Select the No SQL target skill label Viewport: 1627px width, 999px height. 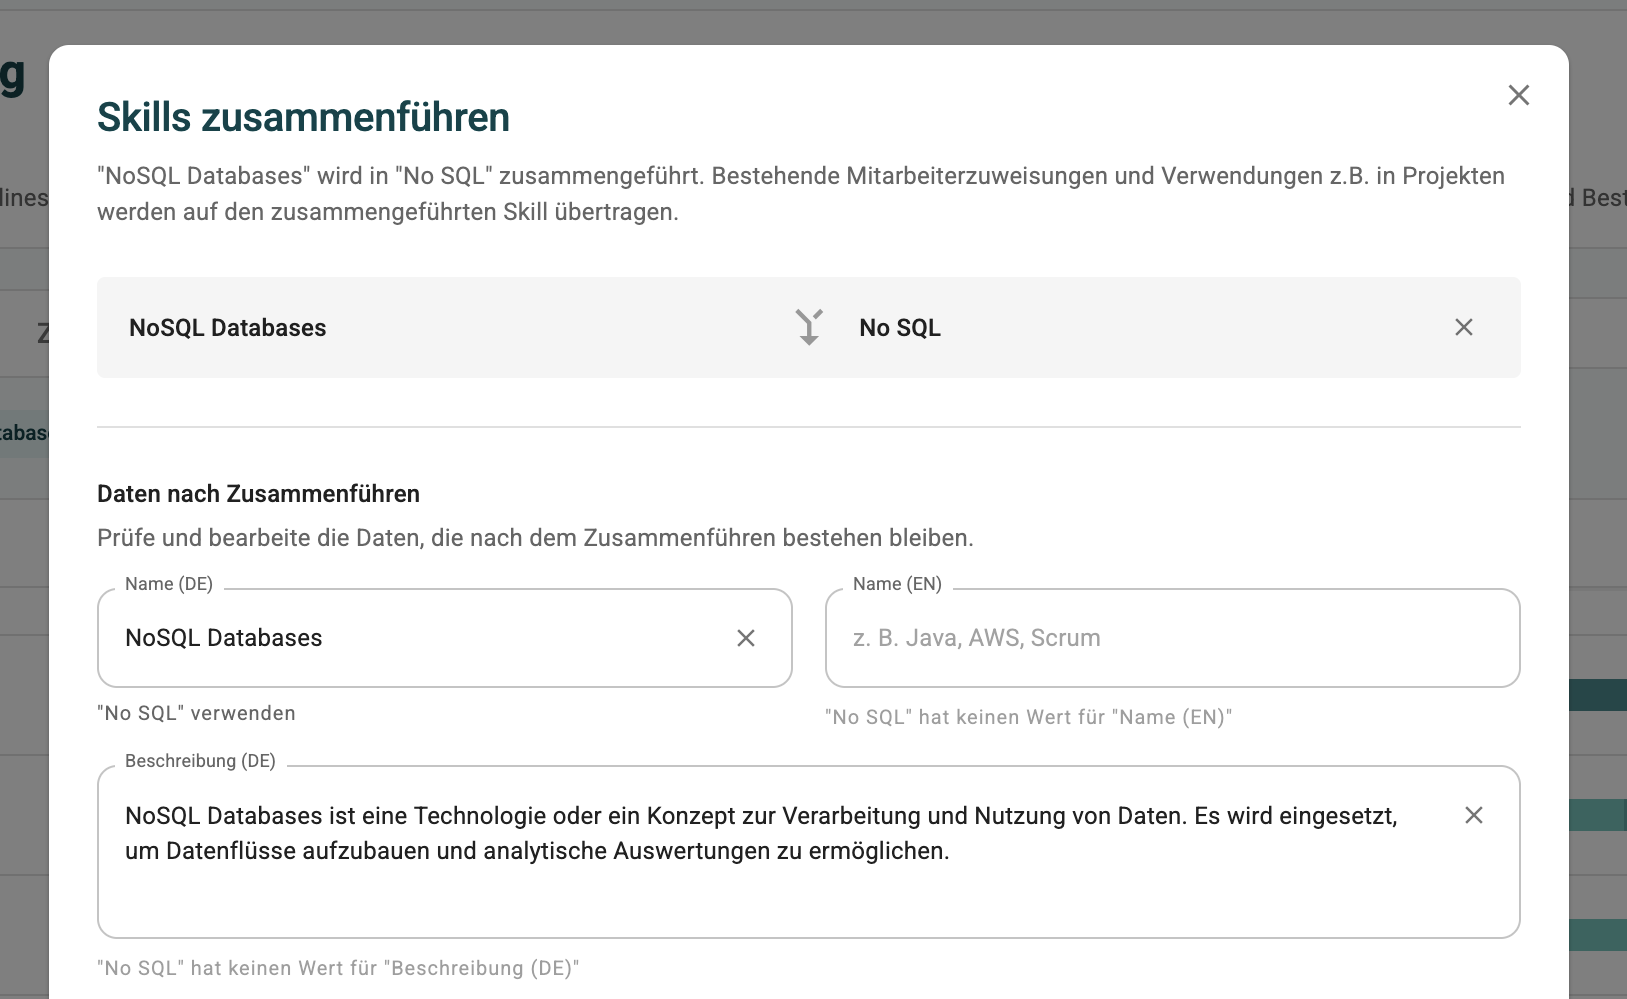[900, 328]
